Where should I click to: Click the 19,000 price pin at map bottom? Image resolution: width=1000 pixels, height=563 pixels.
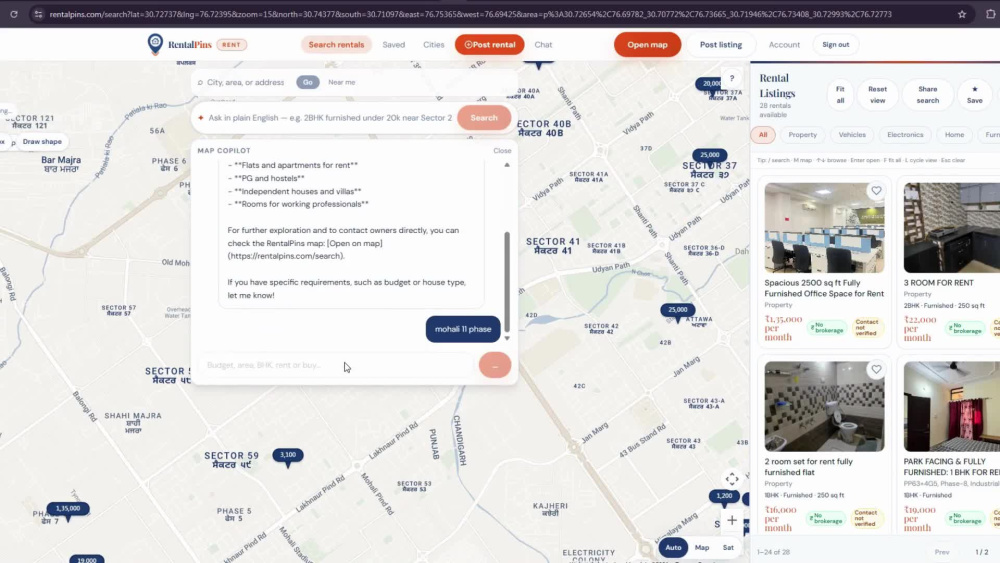[87, 559]
